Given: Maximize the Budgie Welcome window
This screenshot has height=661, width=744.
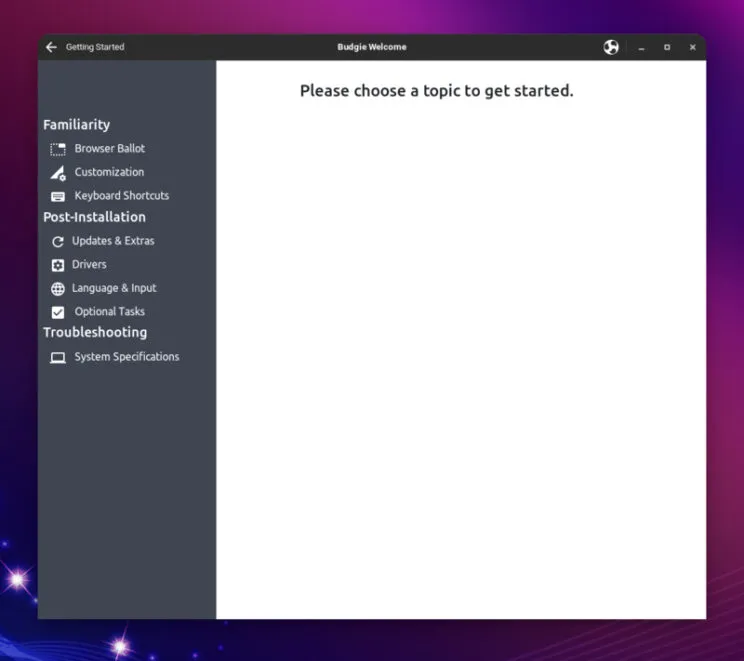Looking at the screenshot, I should coord(667,47).
